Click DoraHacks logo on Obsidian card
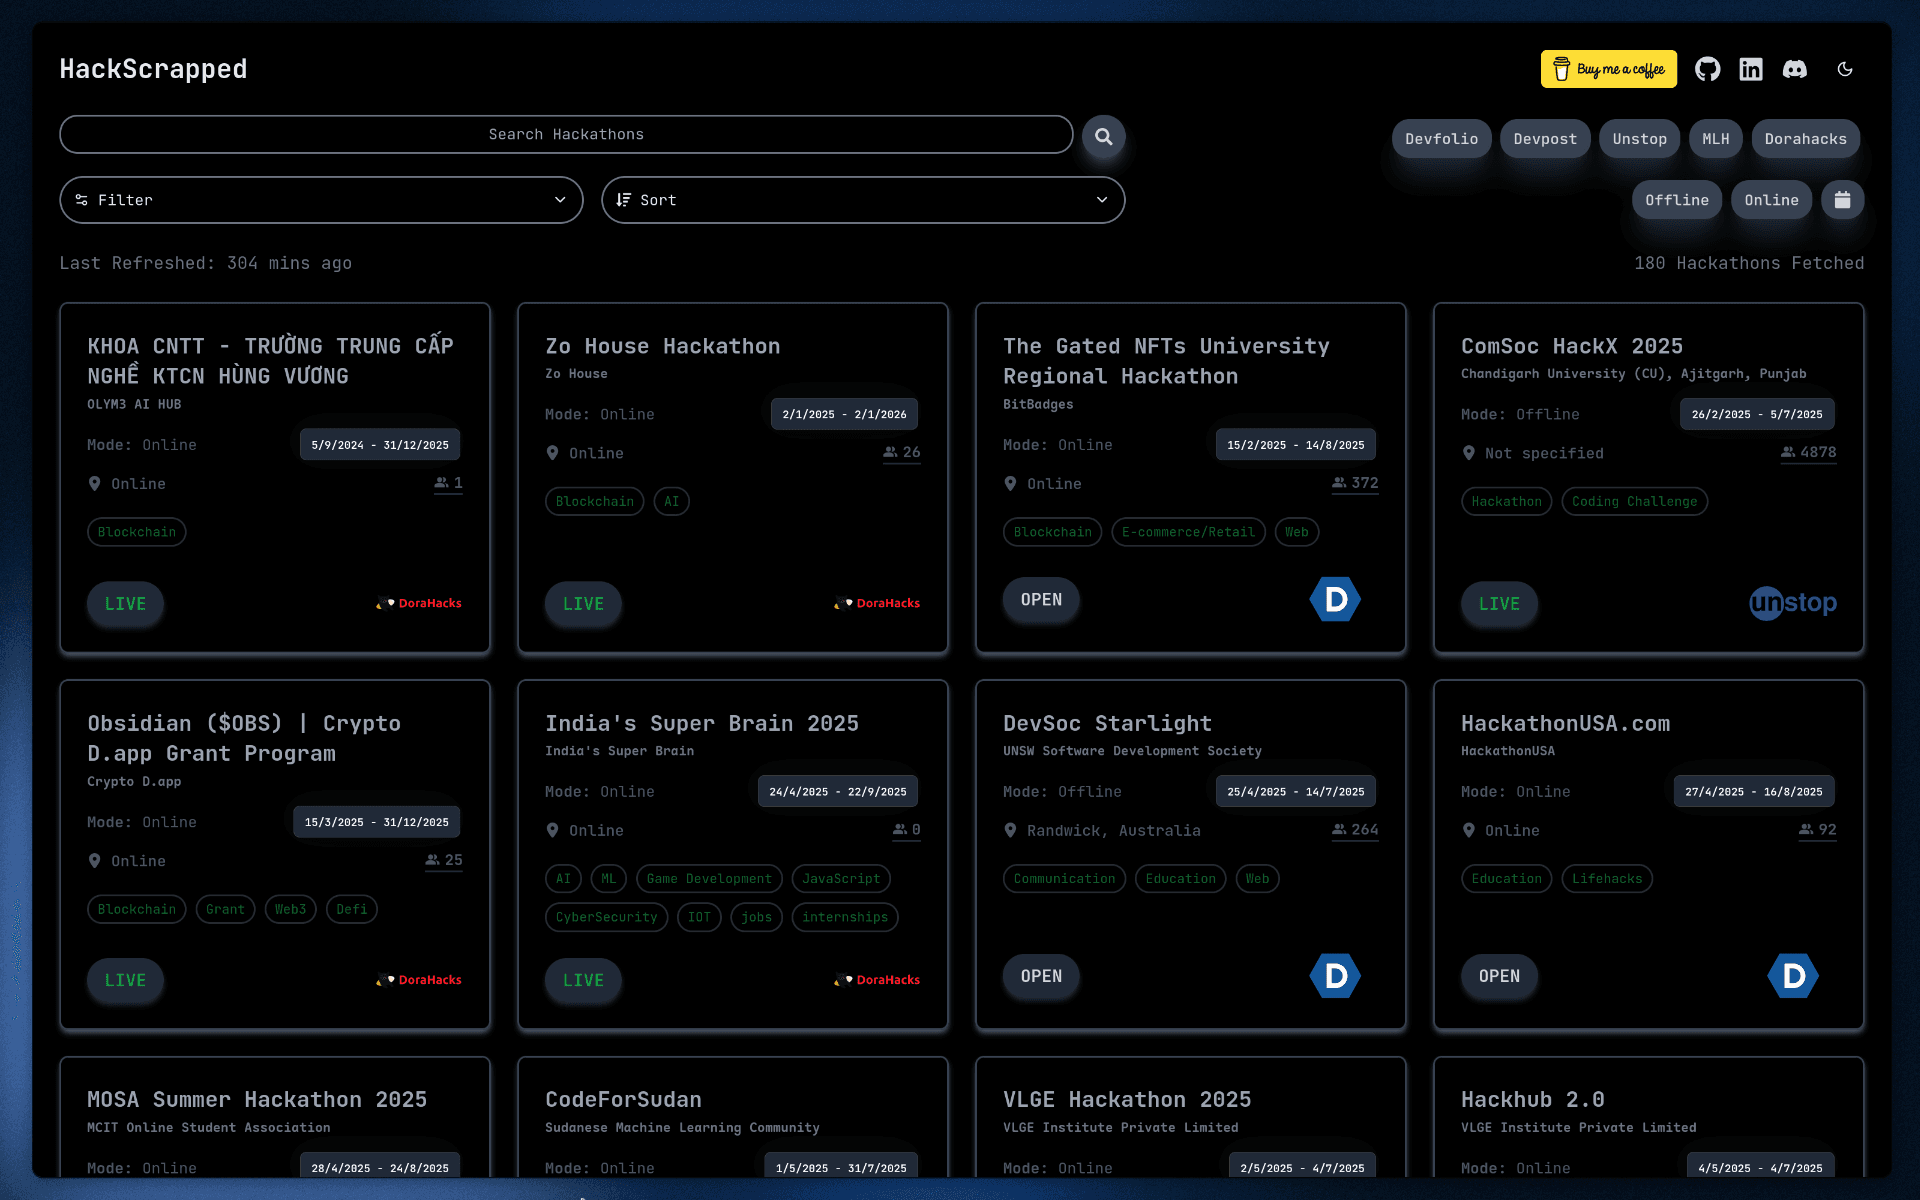The height and width of the screenshot is (1200, 1920). pyautogui.click(x=419, y=980)
